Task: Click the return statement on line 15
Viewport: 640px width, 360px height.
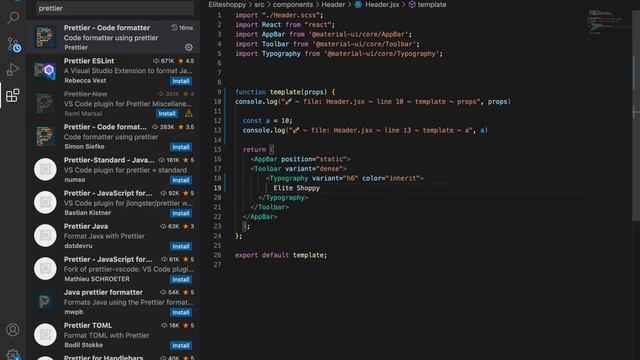Action: click(258, 149)
